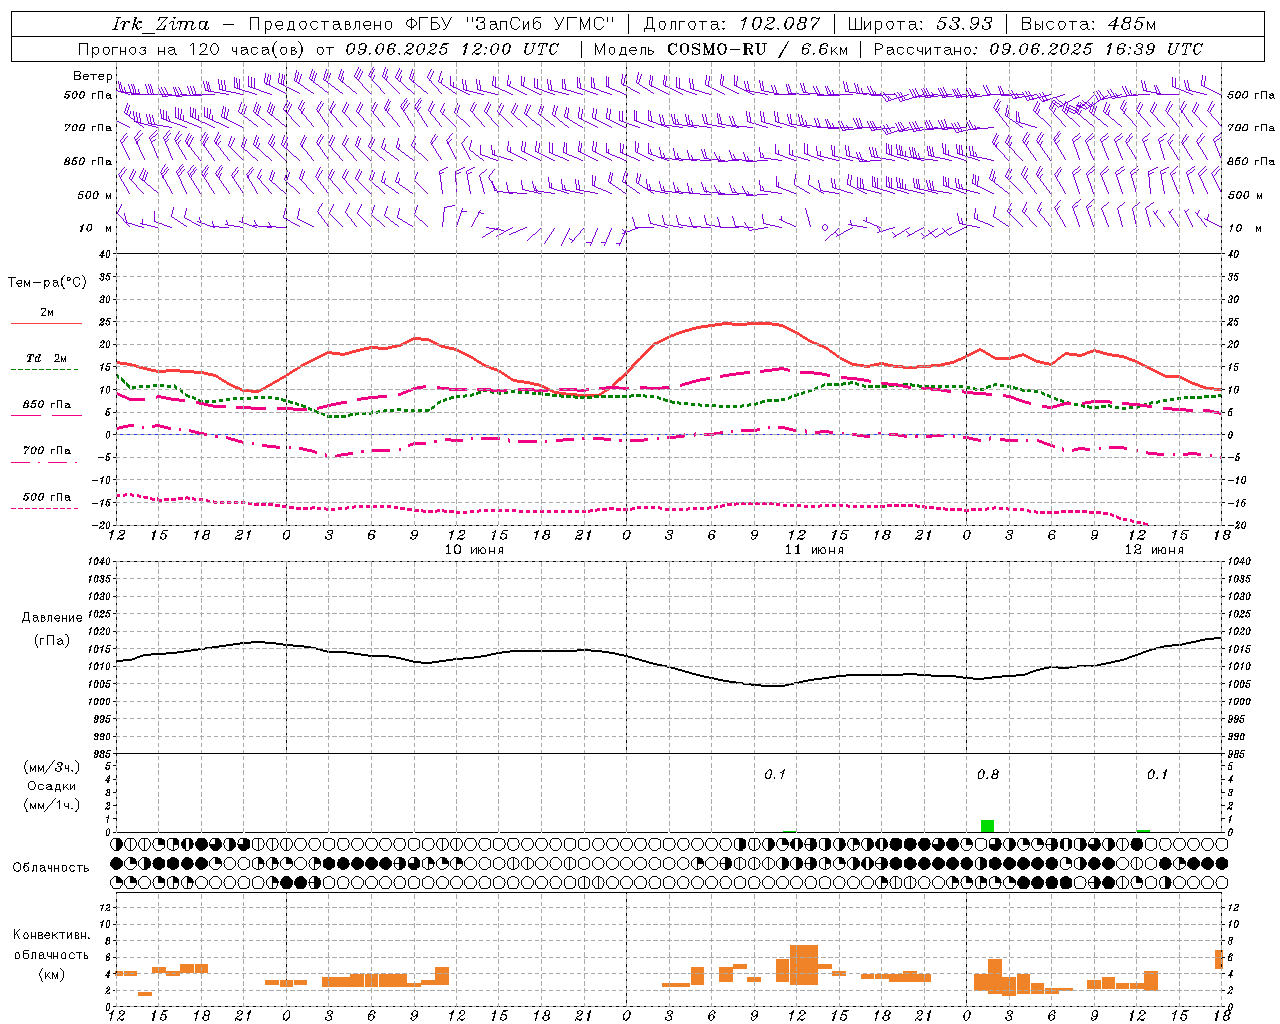Click the "500 гПа" entry in the temperature legend
Viewport: 1280px width, 1024px height.
point(47,497)
